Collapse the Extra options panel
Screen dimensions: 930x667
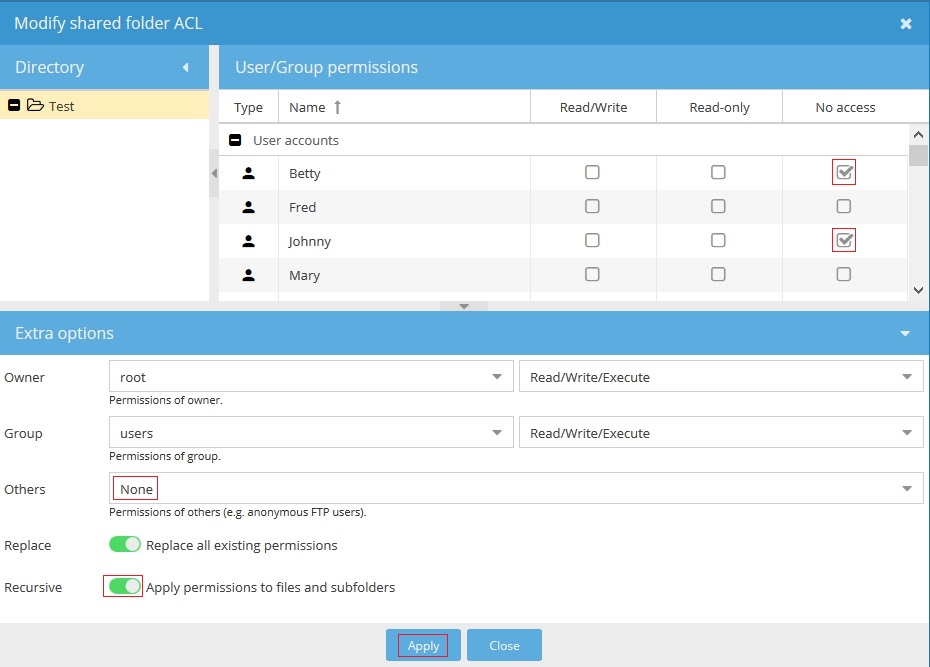pos(905,333)
